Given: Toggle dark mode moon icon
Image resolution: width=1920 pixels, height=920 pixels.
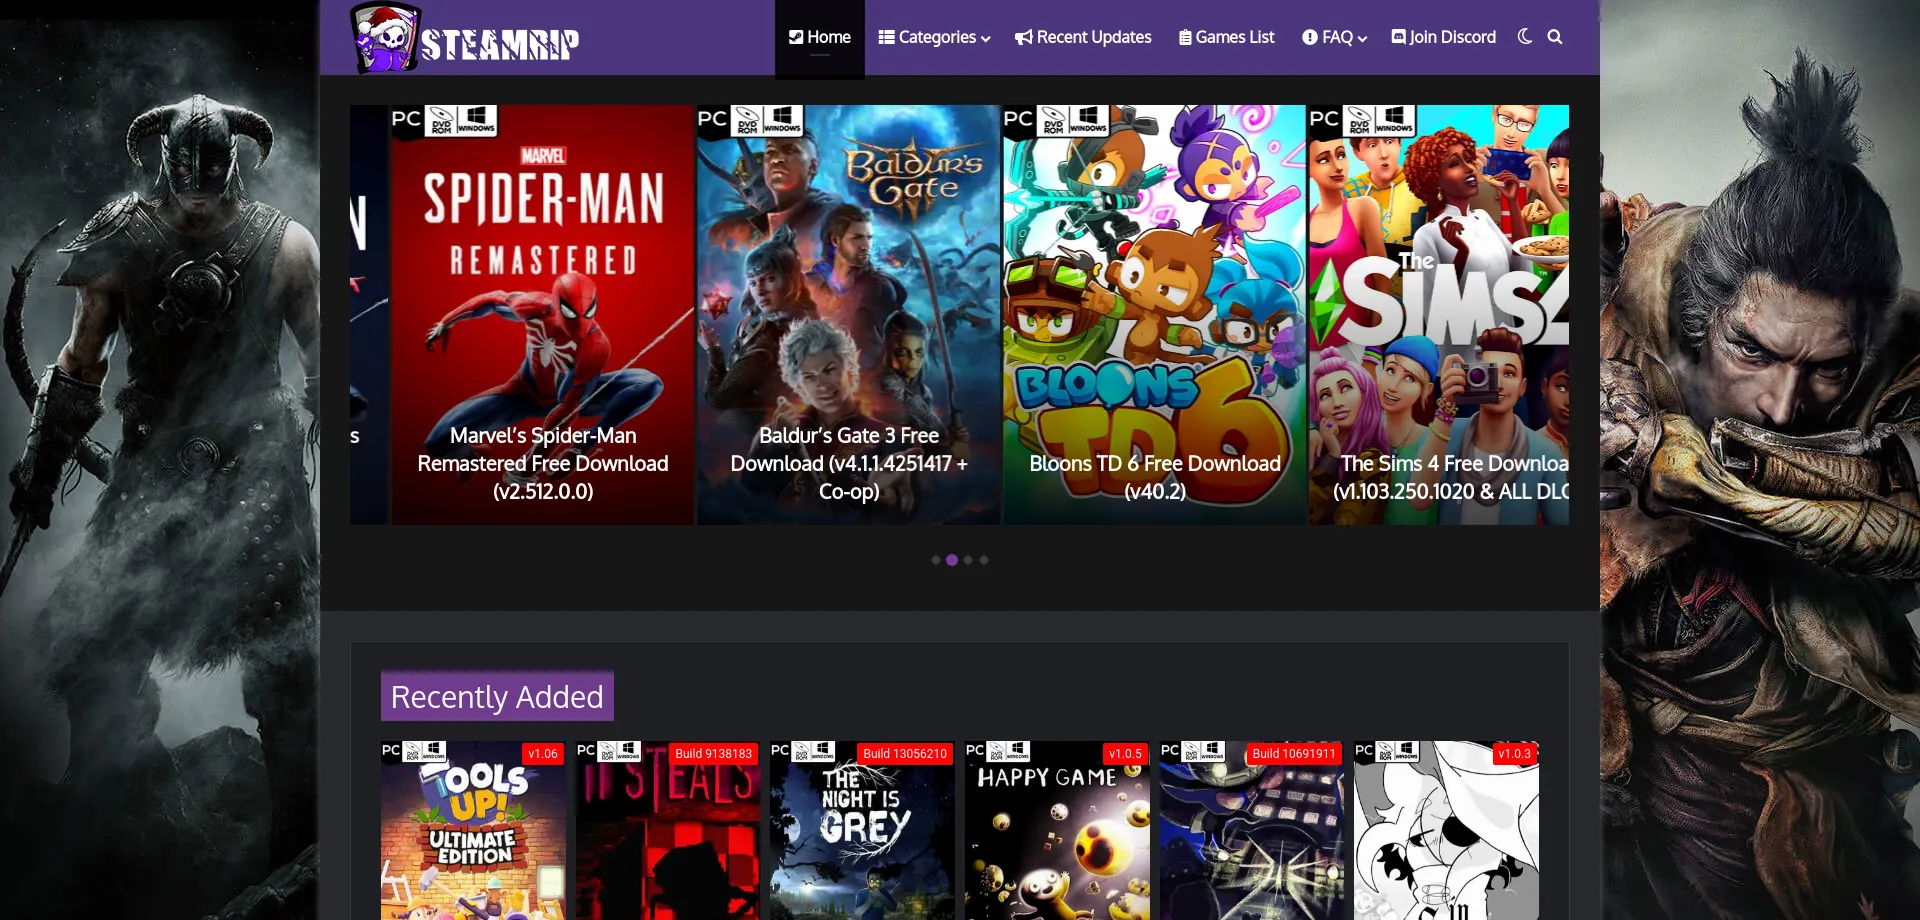Looking at the screenshot, I should 1524,37.
